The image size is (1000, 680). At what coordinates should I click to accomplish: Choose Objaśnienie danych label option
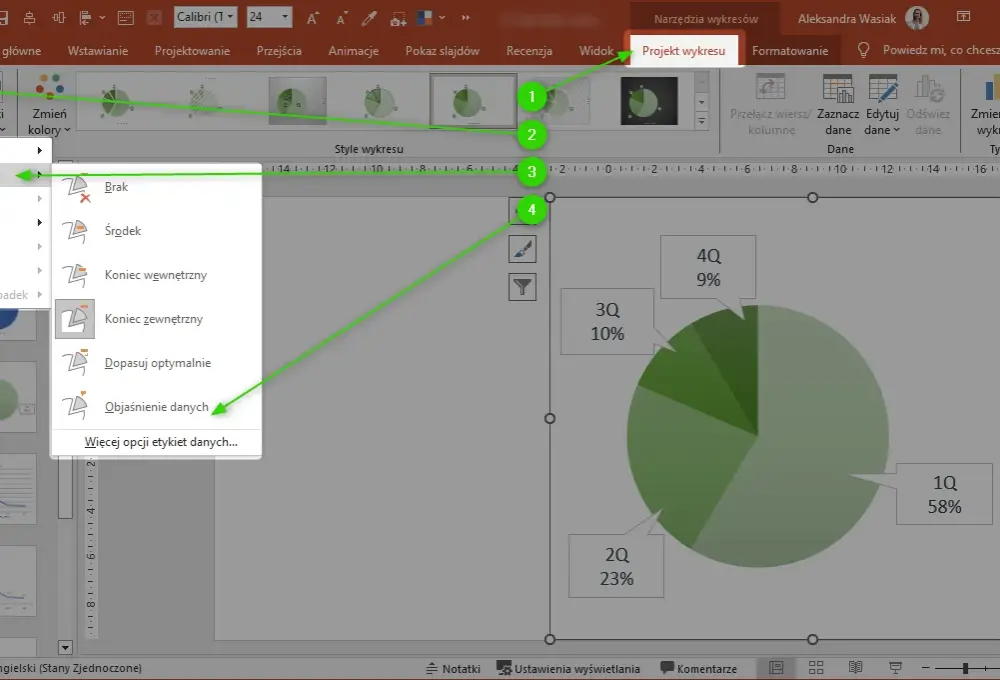coord(156,407)
